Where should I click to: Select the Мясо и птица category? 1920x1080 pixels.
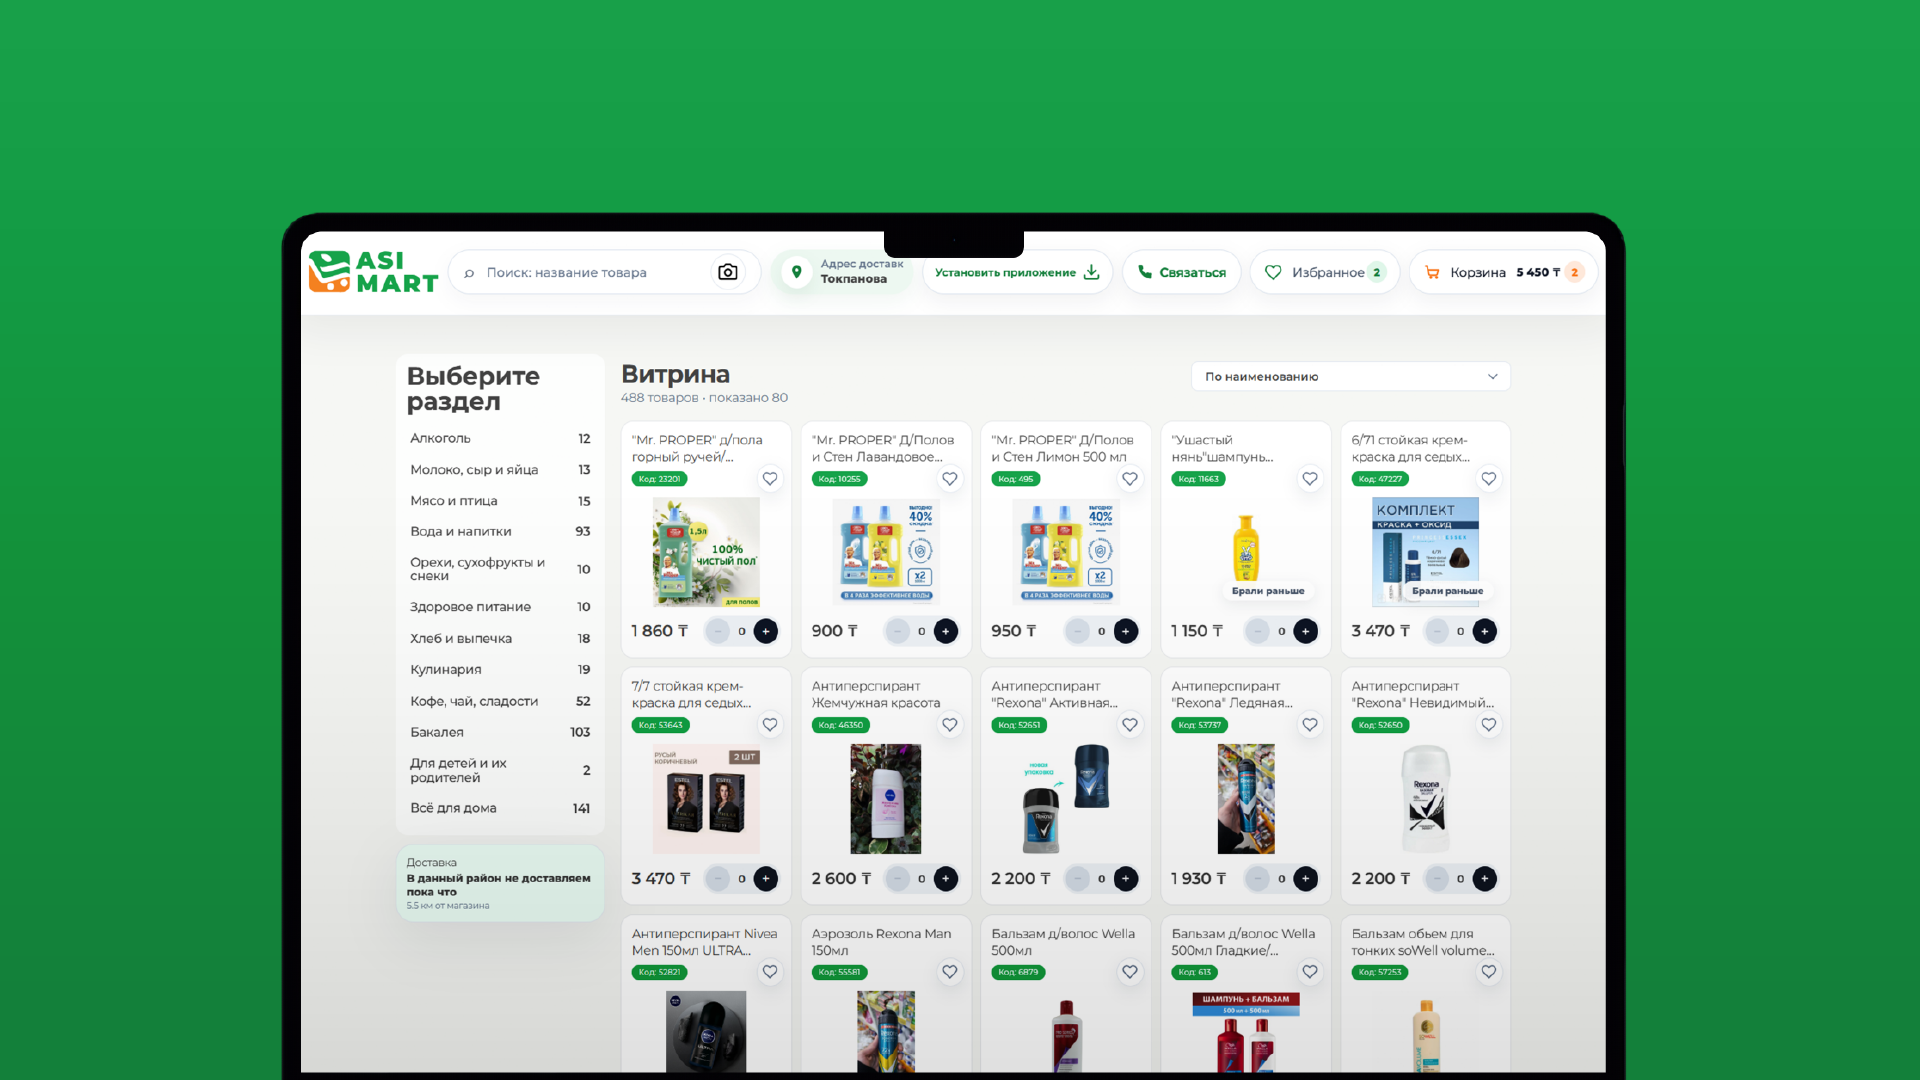pos(500,501)
